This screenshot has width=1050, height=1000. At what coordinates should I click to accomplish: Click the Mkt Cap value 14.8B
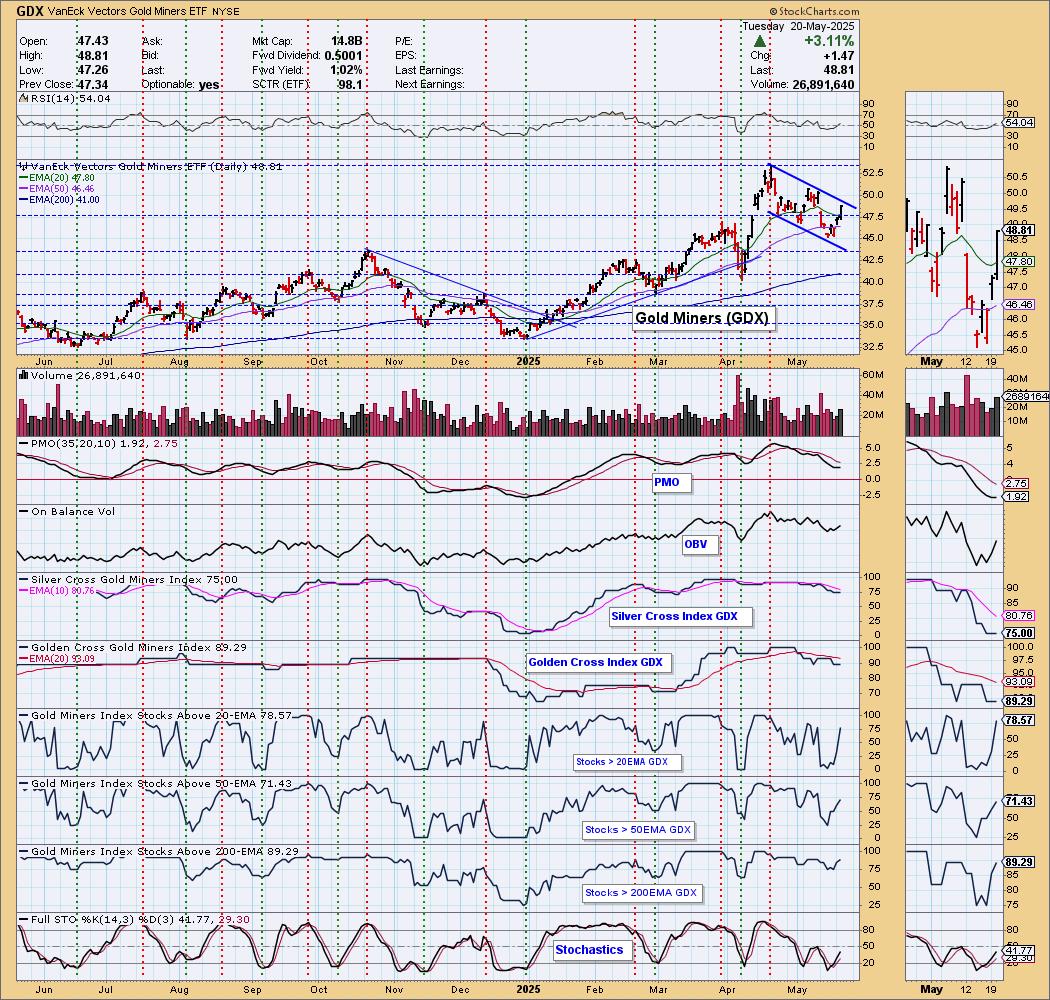346,41
